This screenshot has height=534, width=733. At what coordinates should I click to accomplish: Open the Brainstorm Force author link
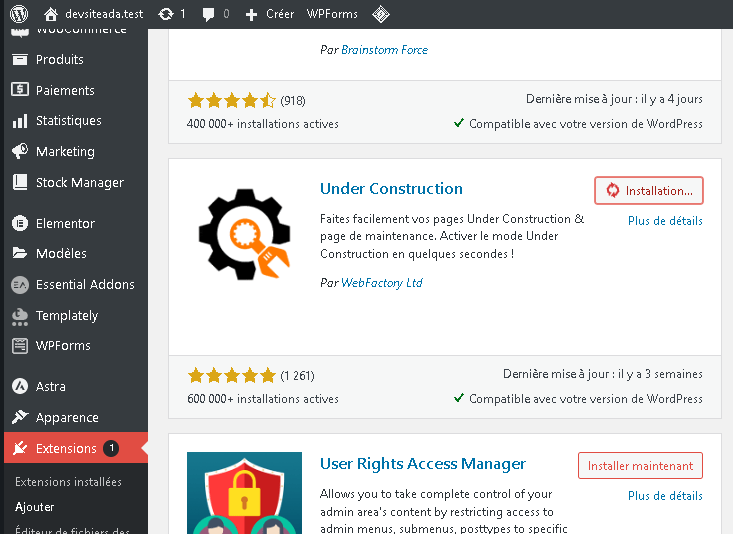point(384,50)
